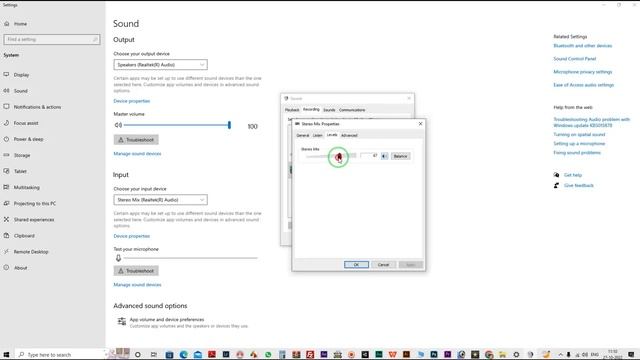Open output Device properties link
This screenshot has width=640, height=360.
click(x=131, y=101)
